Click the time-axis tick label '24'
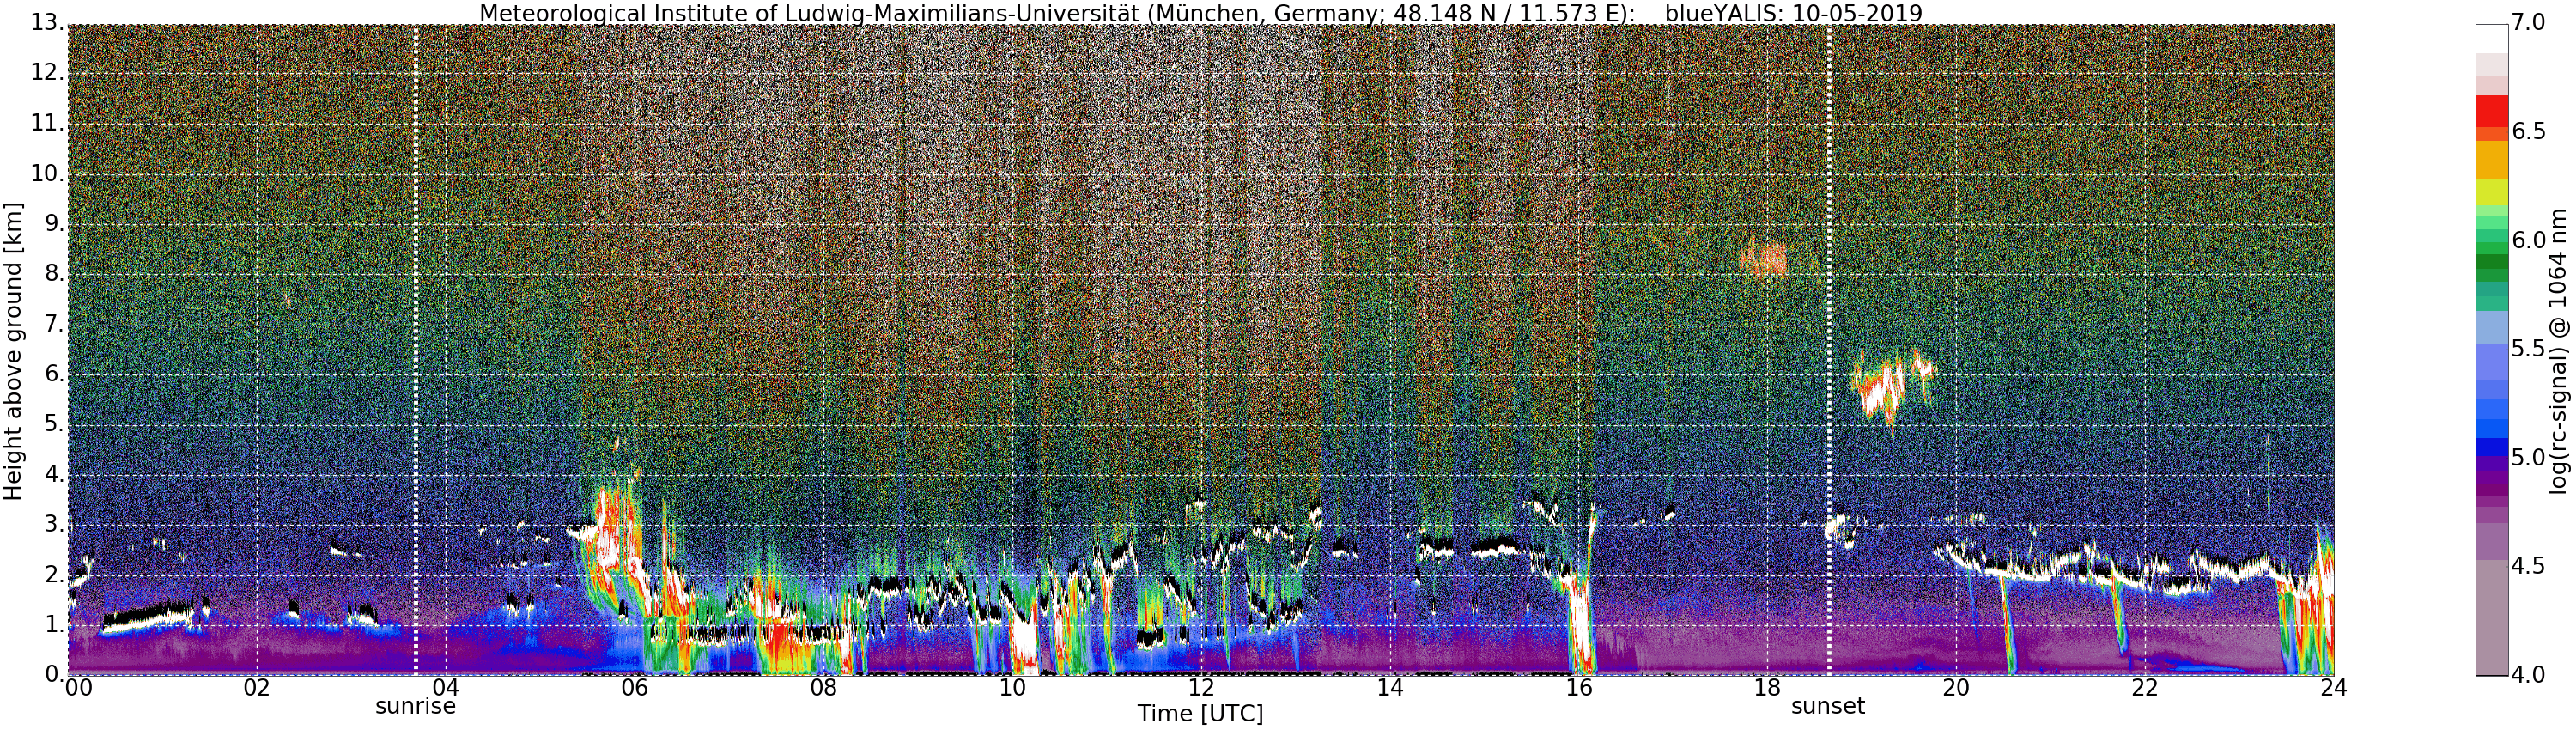Viewport: 2576px width, 730px height. click(x=2333, y=688)
